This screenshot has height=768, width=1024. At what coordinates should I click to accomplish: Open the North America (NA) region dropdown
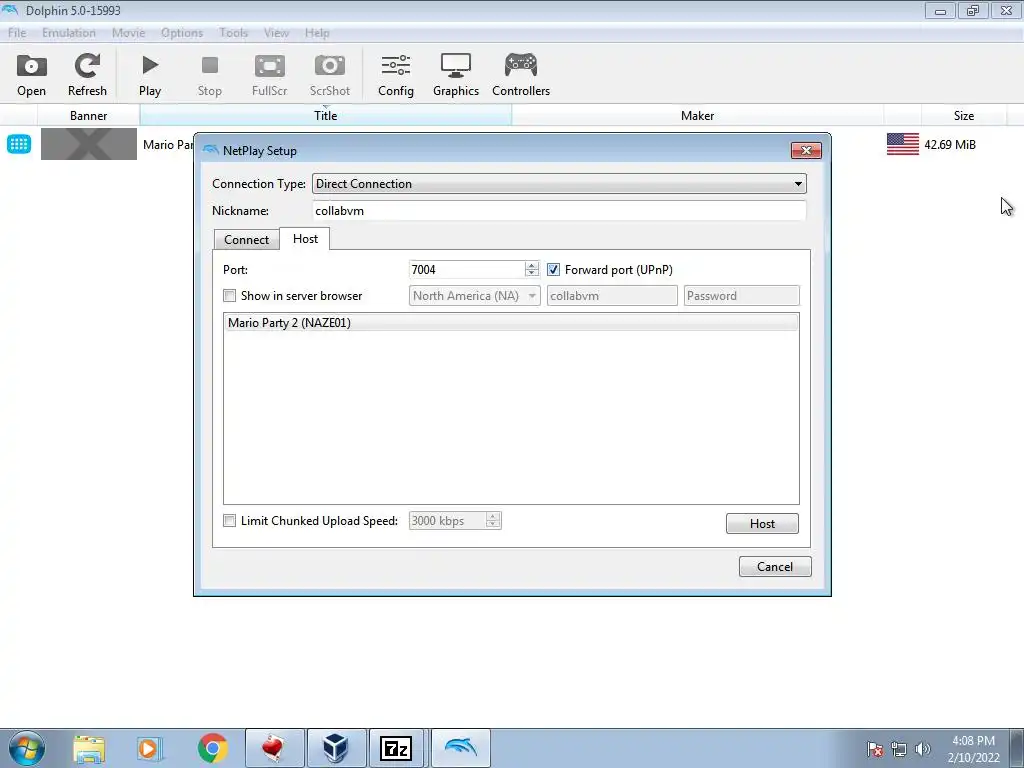coord(475,296)
